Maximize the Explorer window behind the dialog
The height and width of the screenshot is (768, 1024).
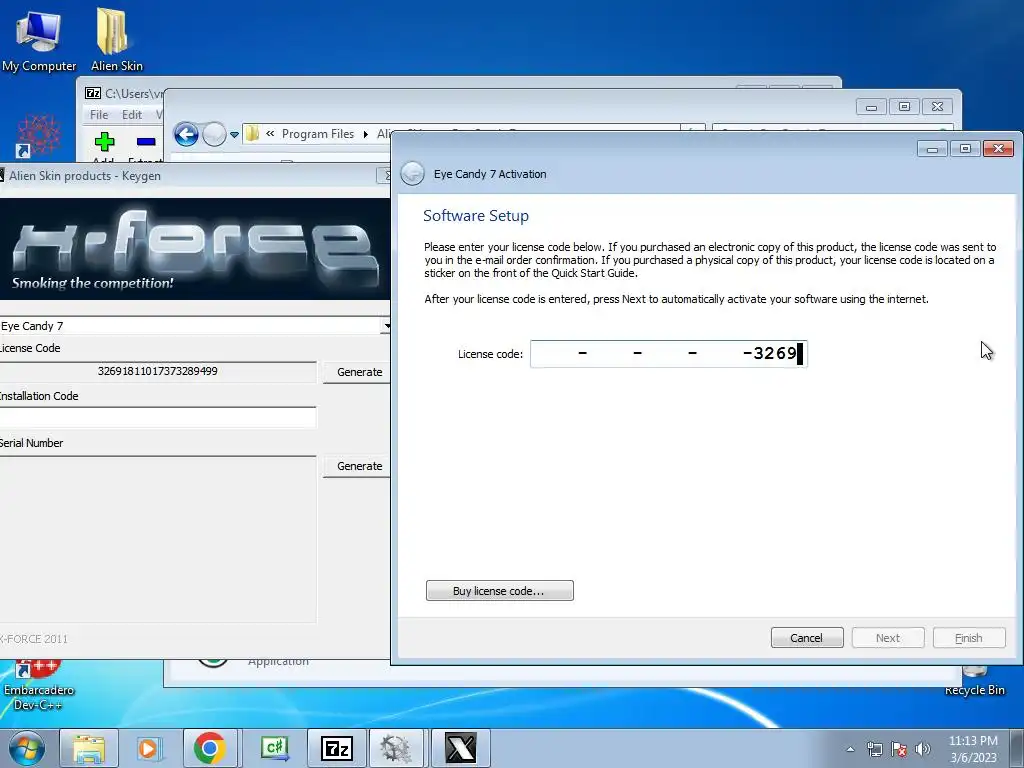coord(904,106)
